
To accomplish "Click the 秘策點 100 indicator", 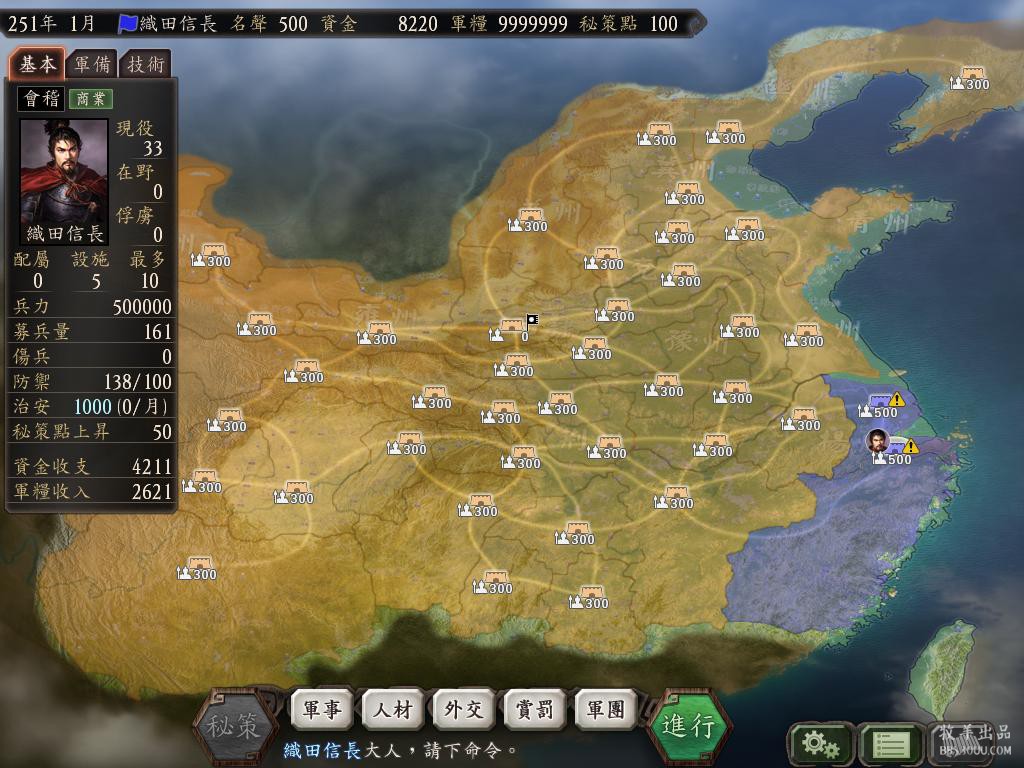I will [628, 24].
